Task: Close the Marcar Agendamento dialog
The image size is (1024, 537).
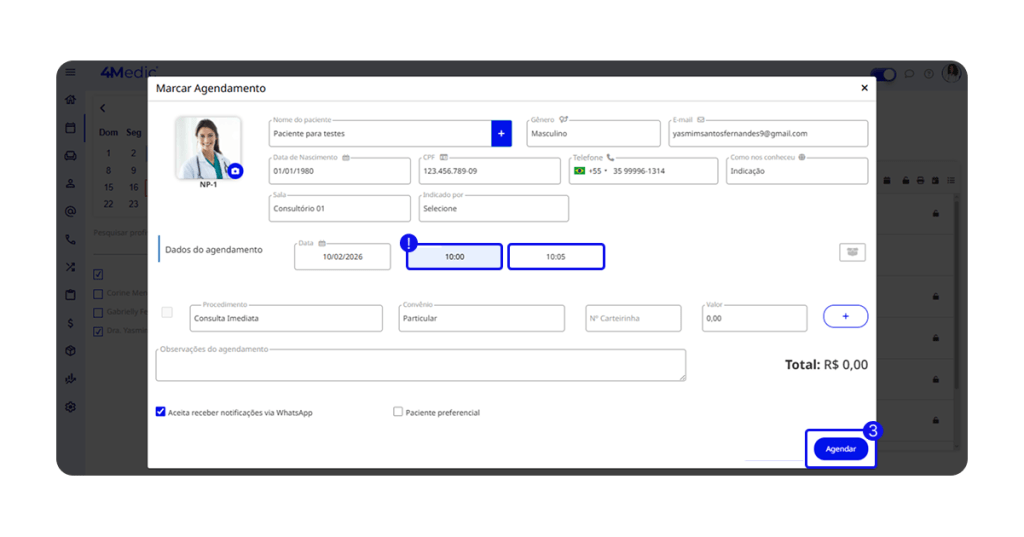Action: [864, 88]
